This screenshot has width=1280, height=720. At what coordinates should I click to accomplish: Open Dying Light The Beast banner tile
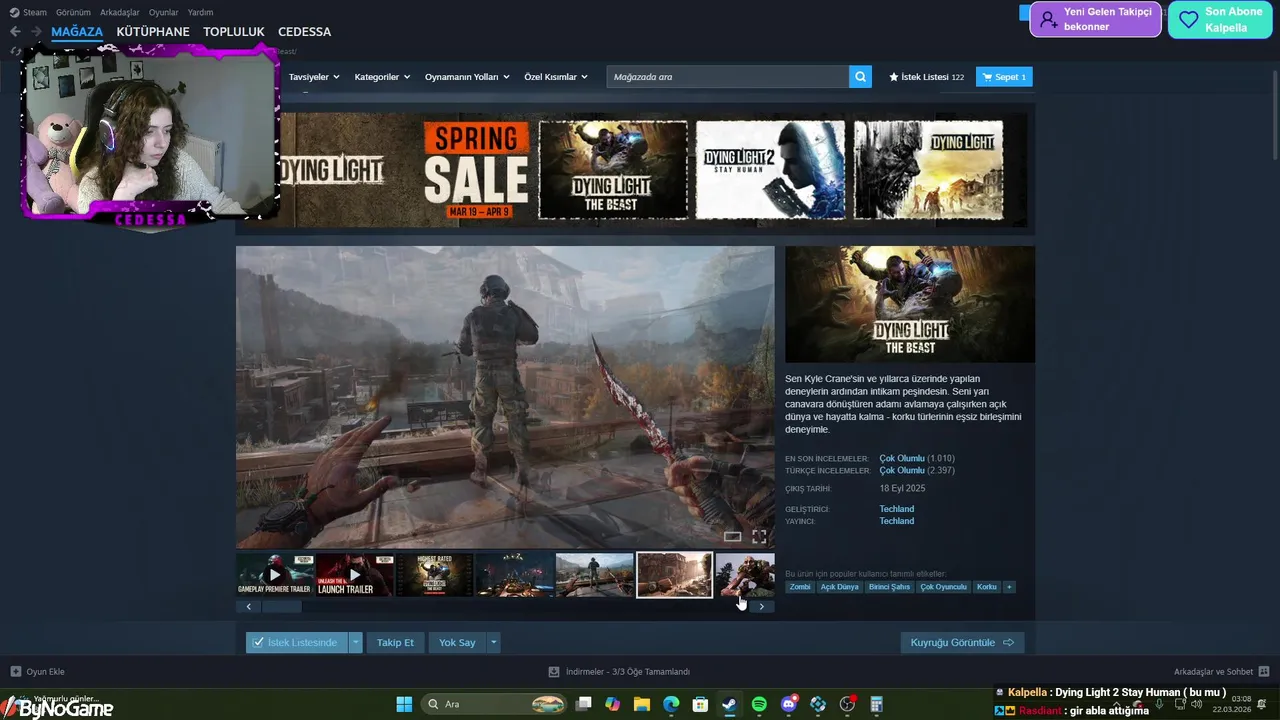(x=613, y=170)
